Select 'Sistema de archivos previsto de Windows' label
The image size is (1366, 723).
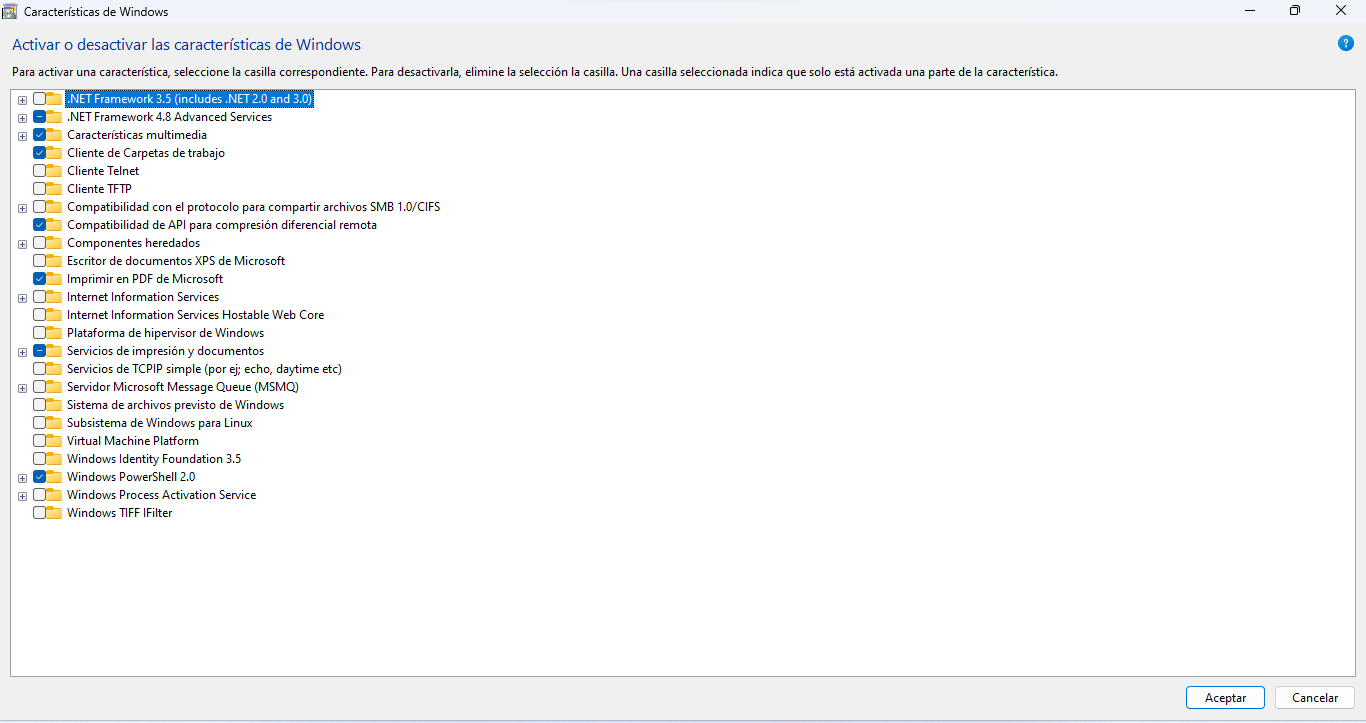[175, 405]
